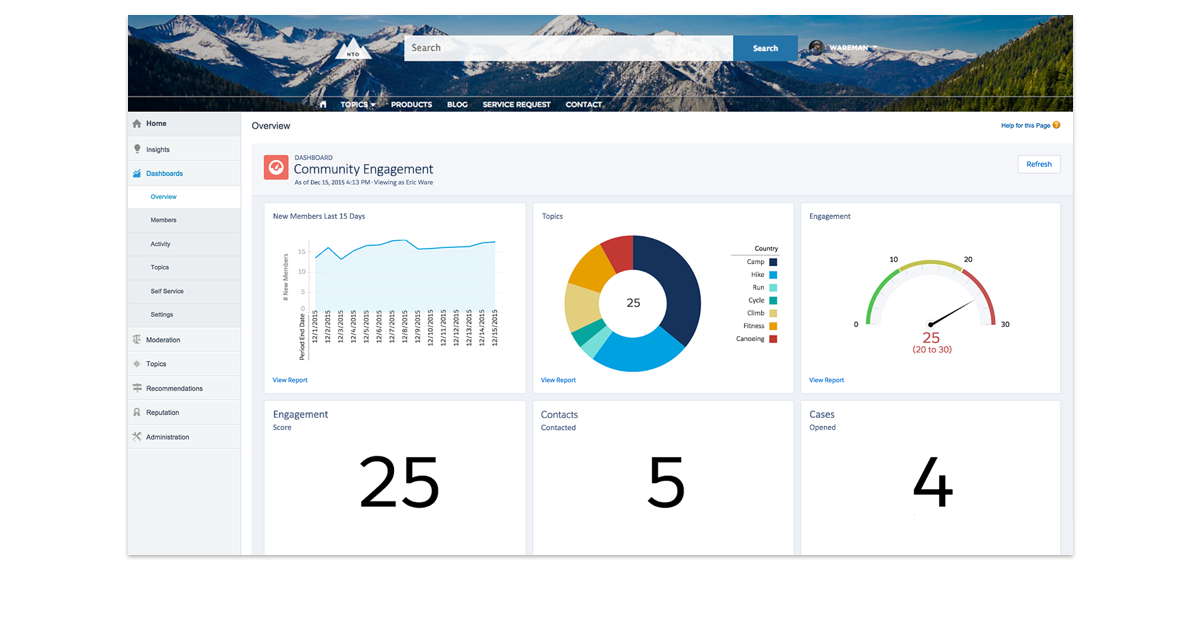
Task: Click the orange help question mark icon
Action: (x=1056, y=125)
